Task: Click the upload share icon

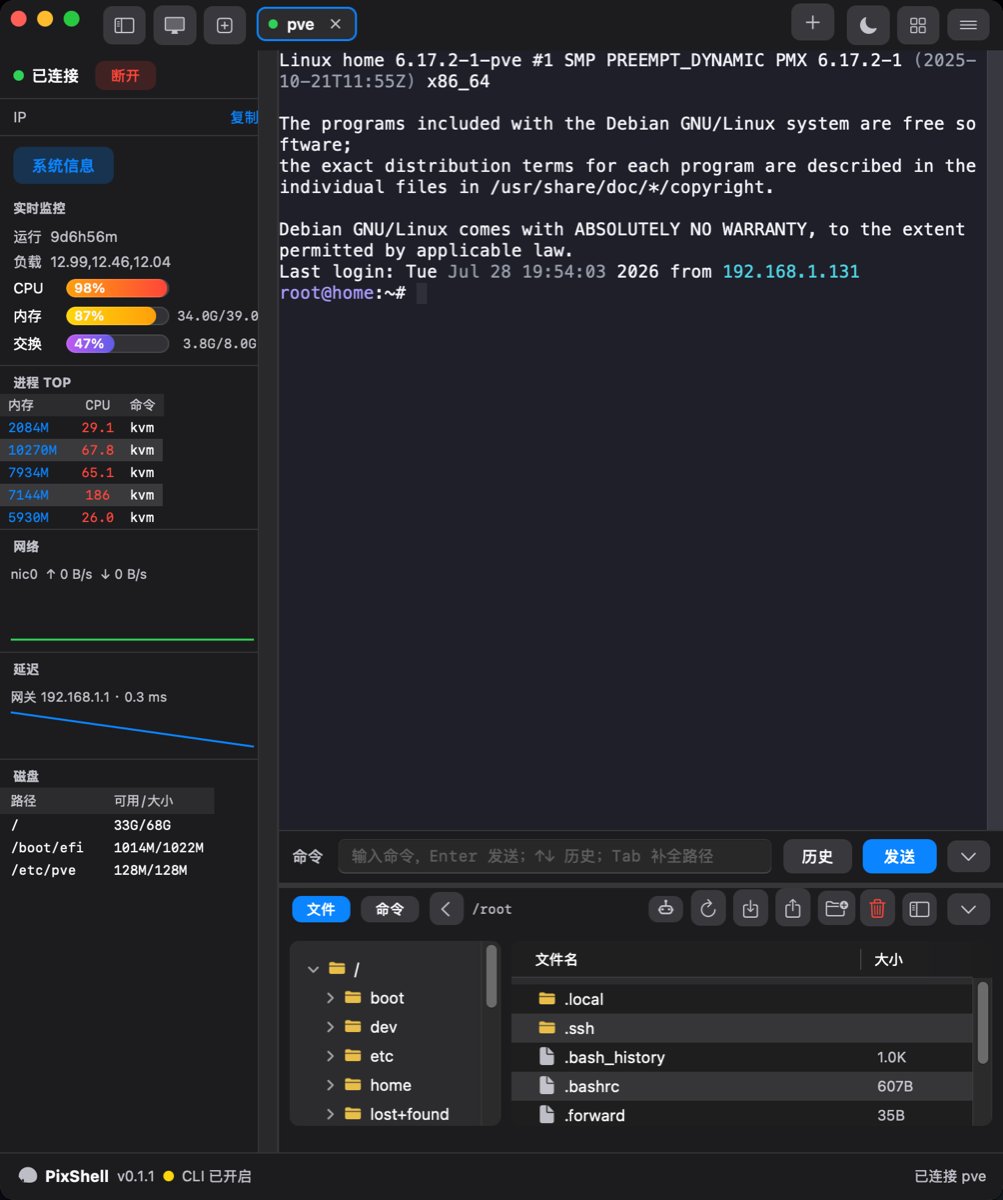Action: [793, 909]
